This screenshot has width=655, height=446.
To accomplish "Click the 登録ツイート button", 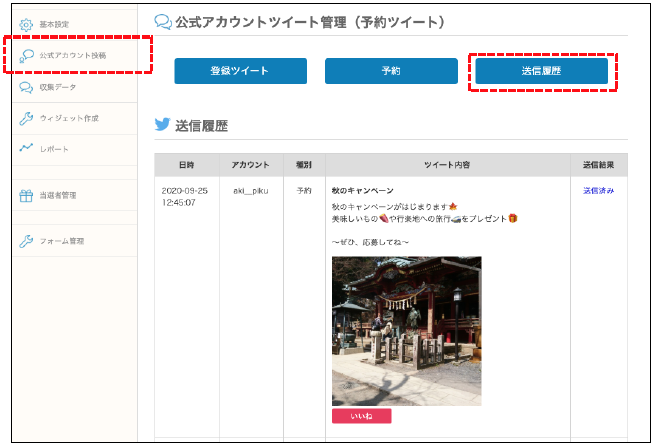I will point(241,71).
